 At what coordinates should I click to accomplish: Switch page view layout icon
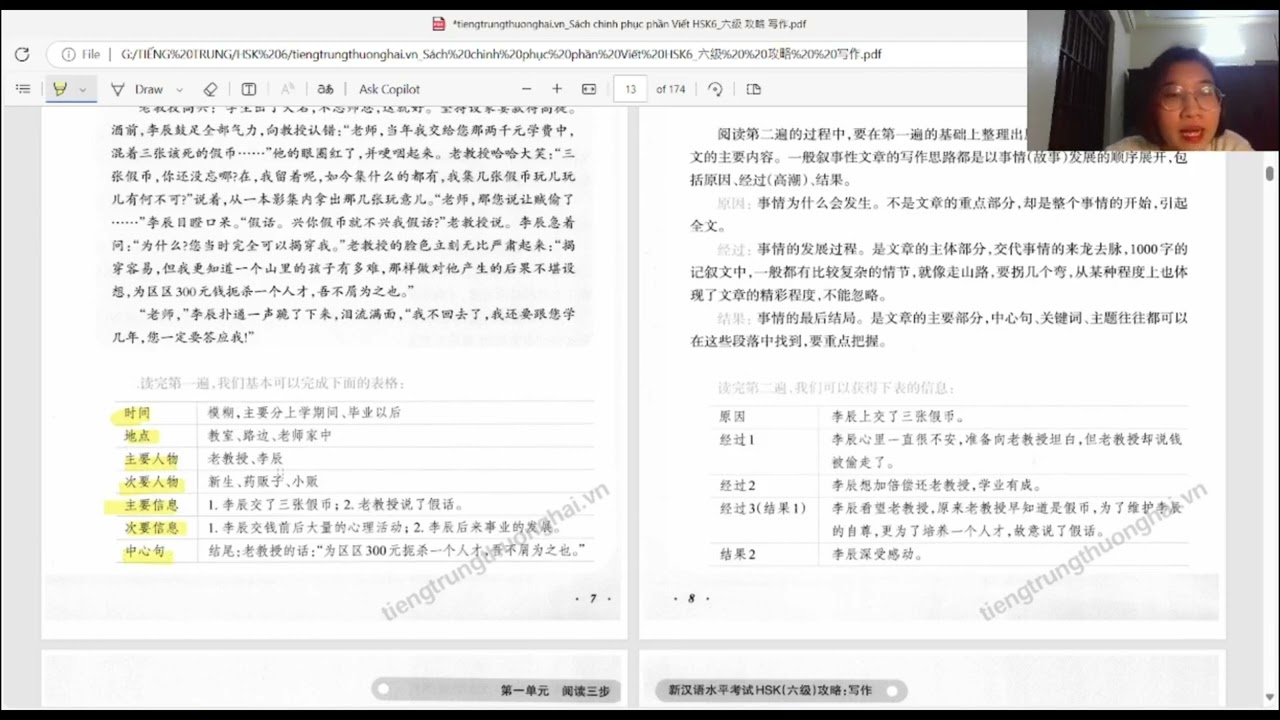pos(754,89)
